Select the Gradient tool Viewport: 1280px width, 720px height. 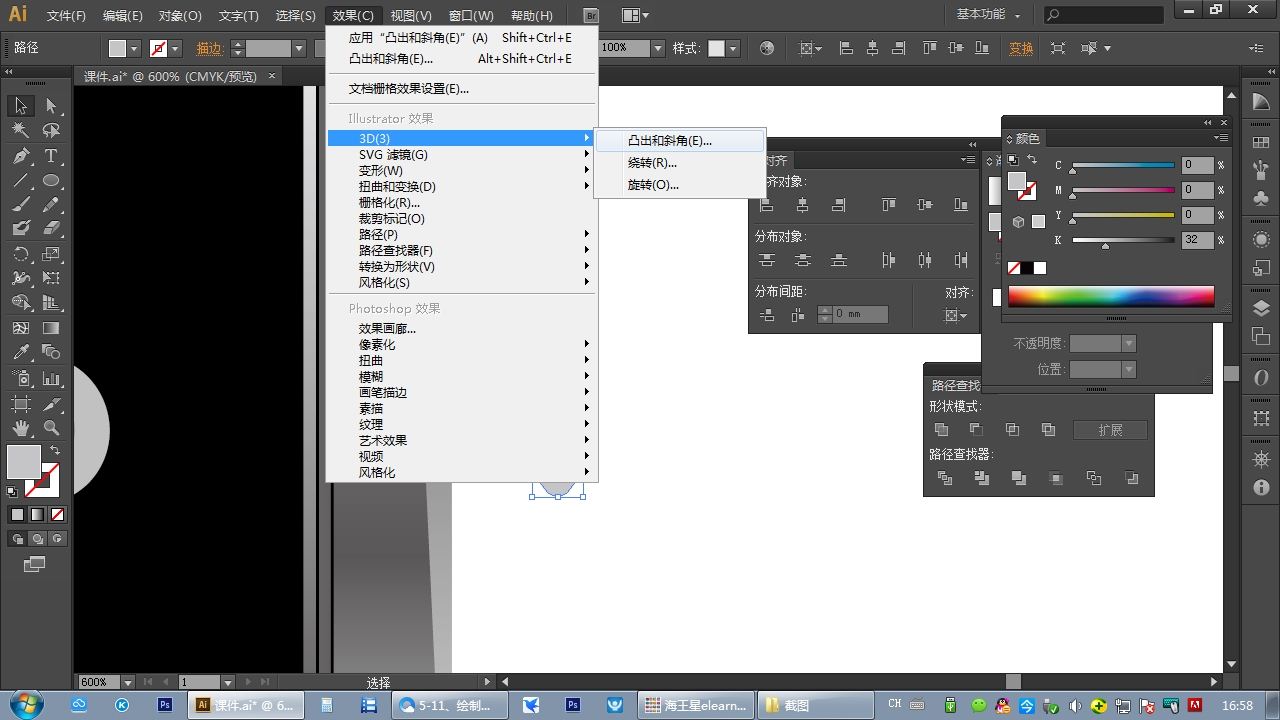pos(51,328)
